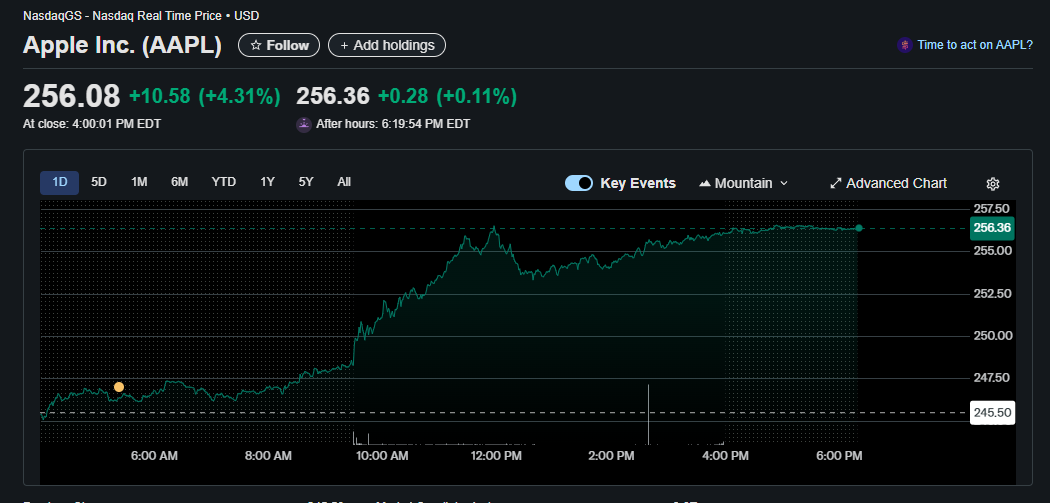Click the +10.58 (+4.31%) change value

205,96
